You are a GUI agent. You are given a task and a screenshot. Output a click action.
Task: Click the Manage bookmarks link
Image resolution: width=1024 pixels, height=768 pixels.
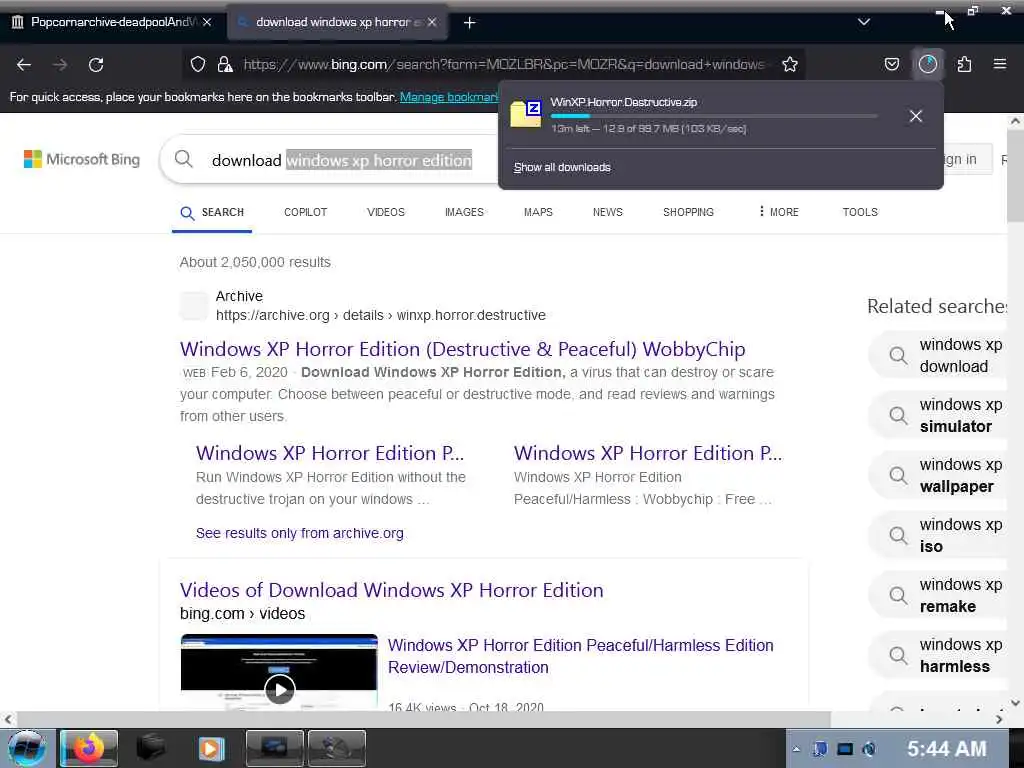(x=449, y=97)
